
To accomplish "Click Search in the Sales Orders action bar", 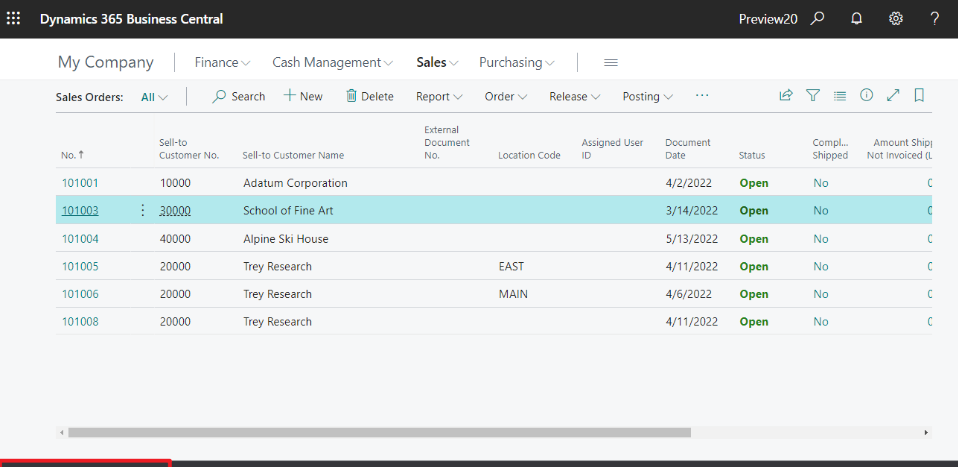I will click(238, 96).
